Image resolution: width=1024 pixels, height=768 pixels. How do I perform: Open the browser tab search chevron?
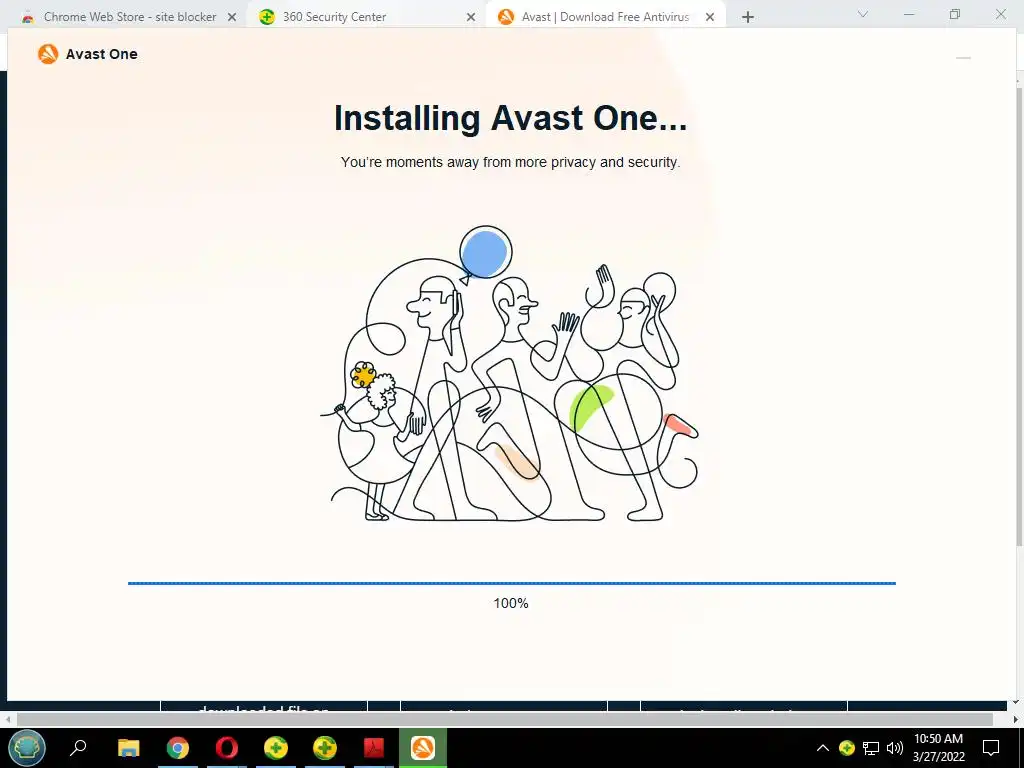point(863,14)
